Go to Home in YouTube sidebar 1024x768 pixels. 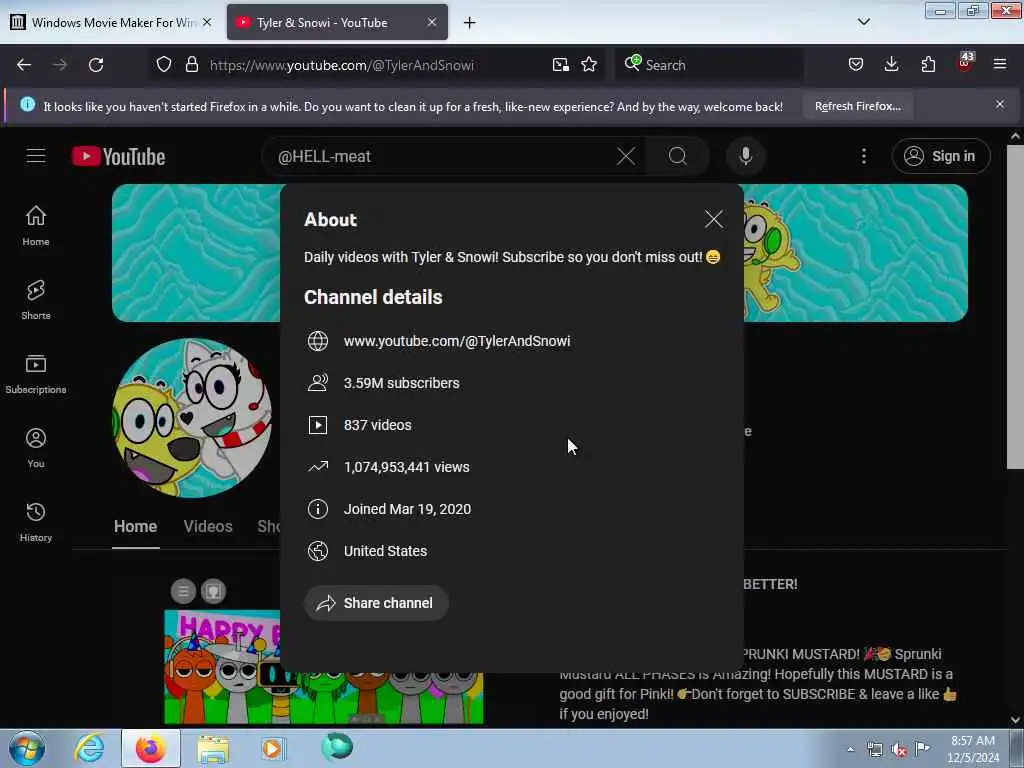click(x=36, y=226)
